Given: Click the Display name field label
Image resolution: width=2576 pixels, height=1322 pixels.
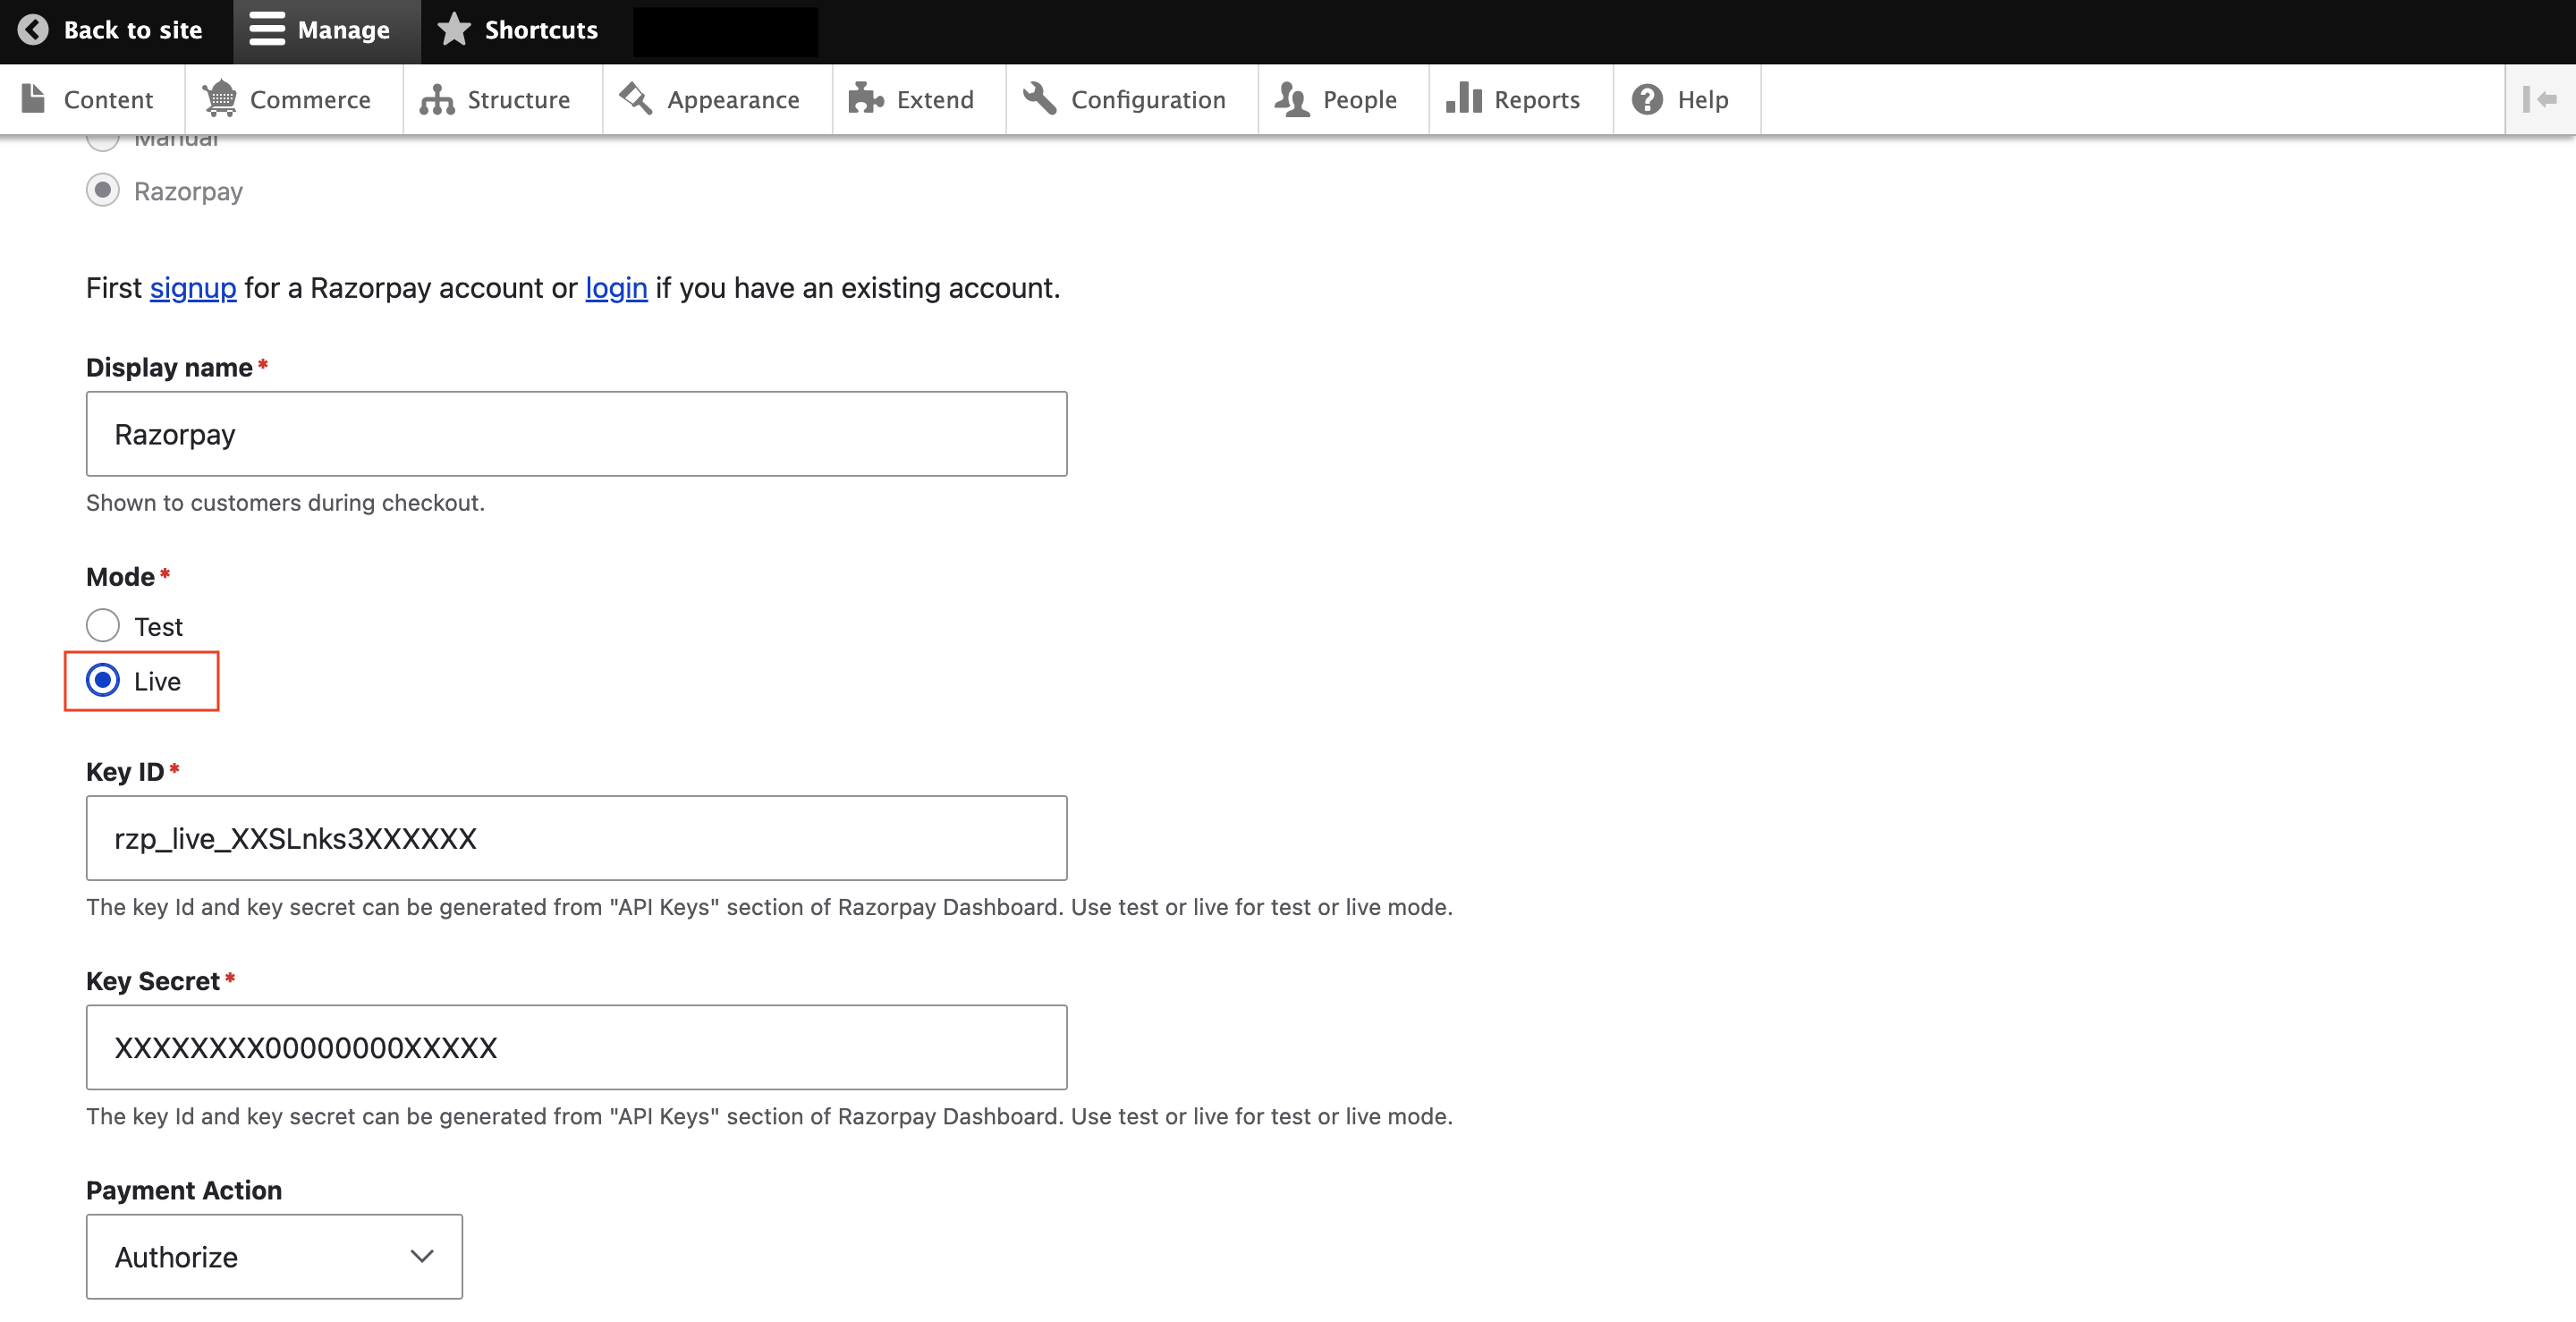Looking at the screenshot, I should pyautogui.click(x=169, y=367).
